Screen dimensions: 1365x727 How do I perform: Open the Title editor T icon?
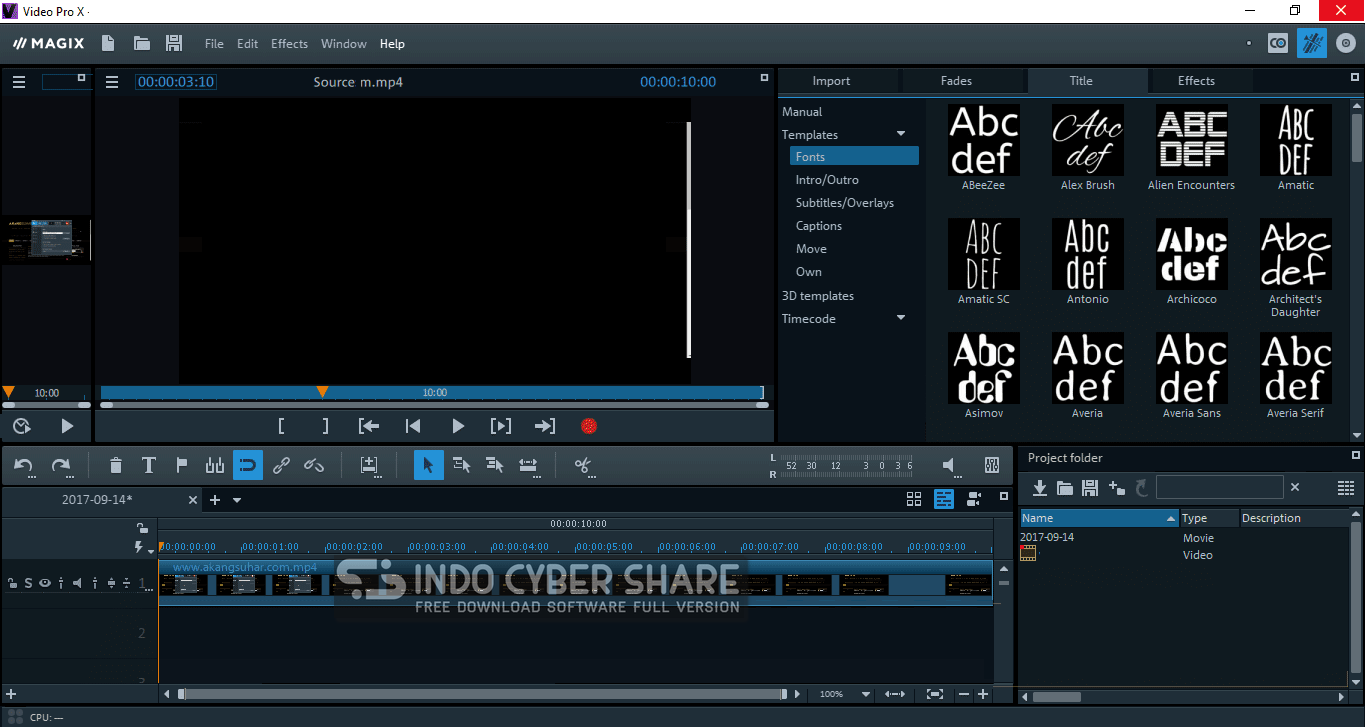(x=149, y=465)
